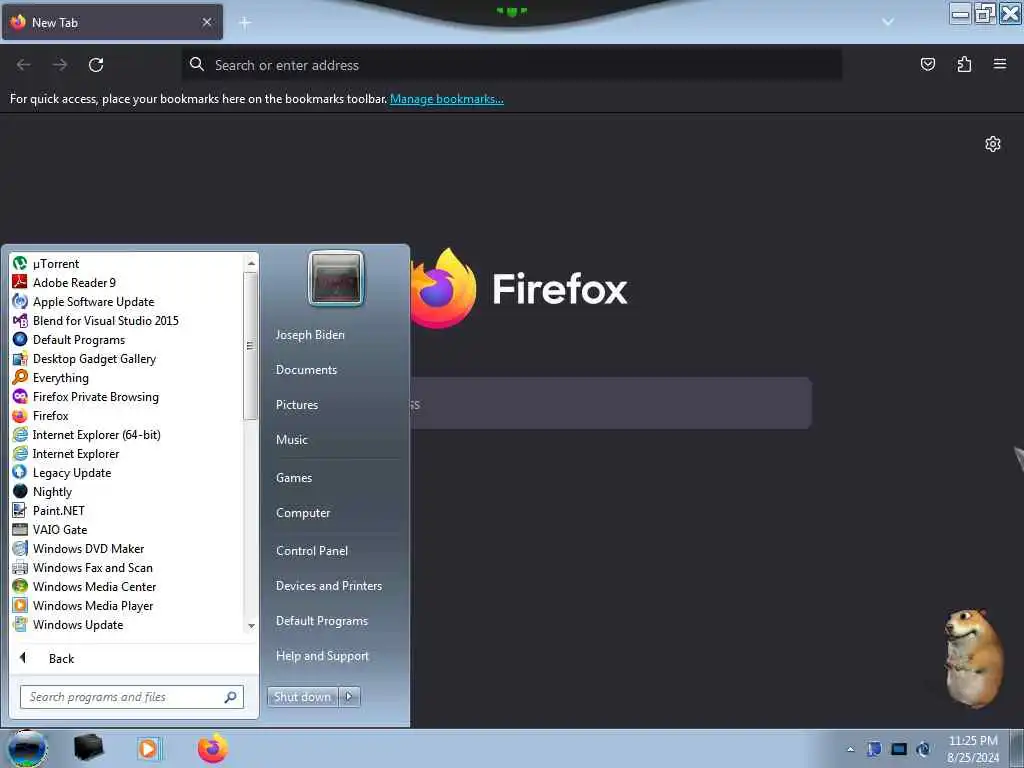Reload the current page

pos(96,65)
